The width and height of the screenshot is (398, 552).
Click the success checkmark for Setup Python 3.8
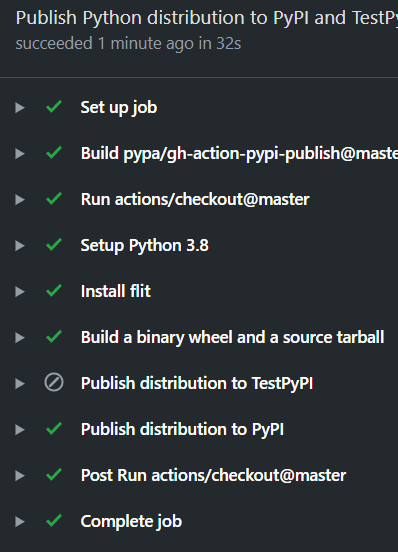point(54,245)
